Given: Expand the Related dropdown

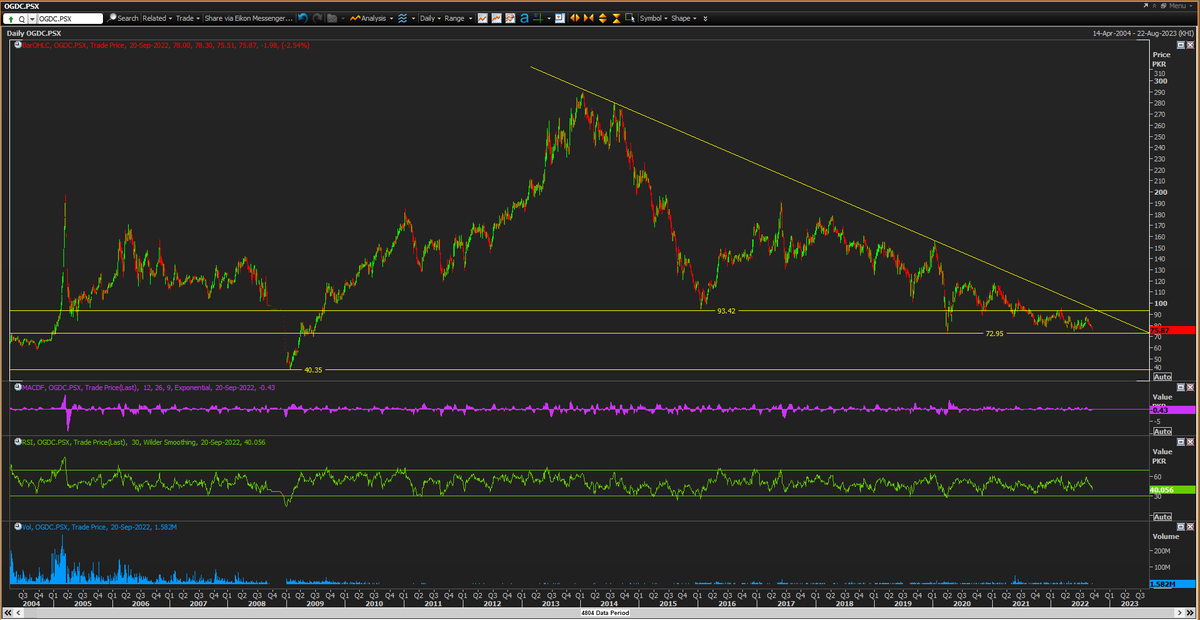Looking at the screenshot, I should (156, 18).
